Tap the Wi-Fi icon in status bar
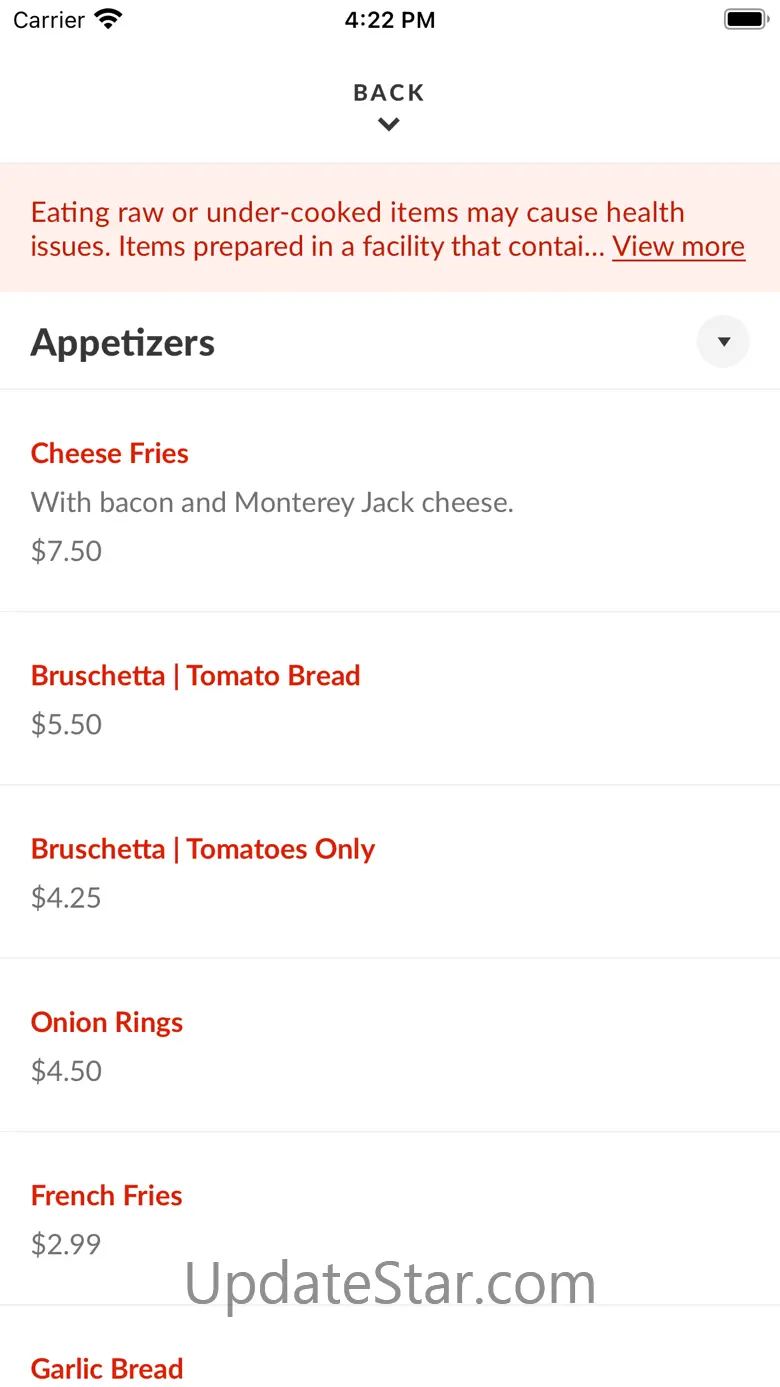The width and height of the screenshot is (780, 1387). pos(108,19)
